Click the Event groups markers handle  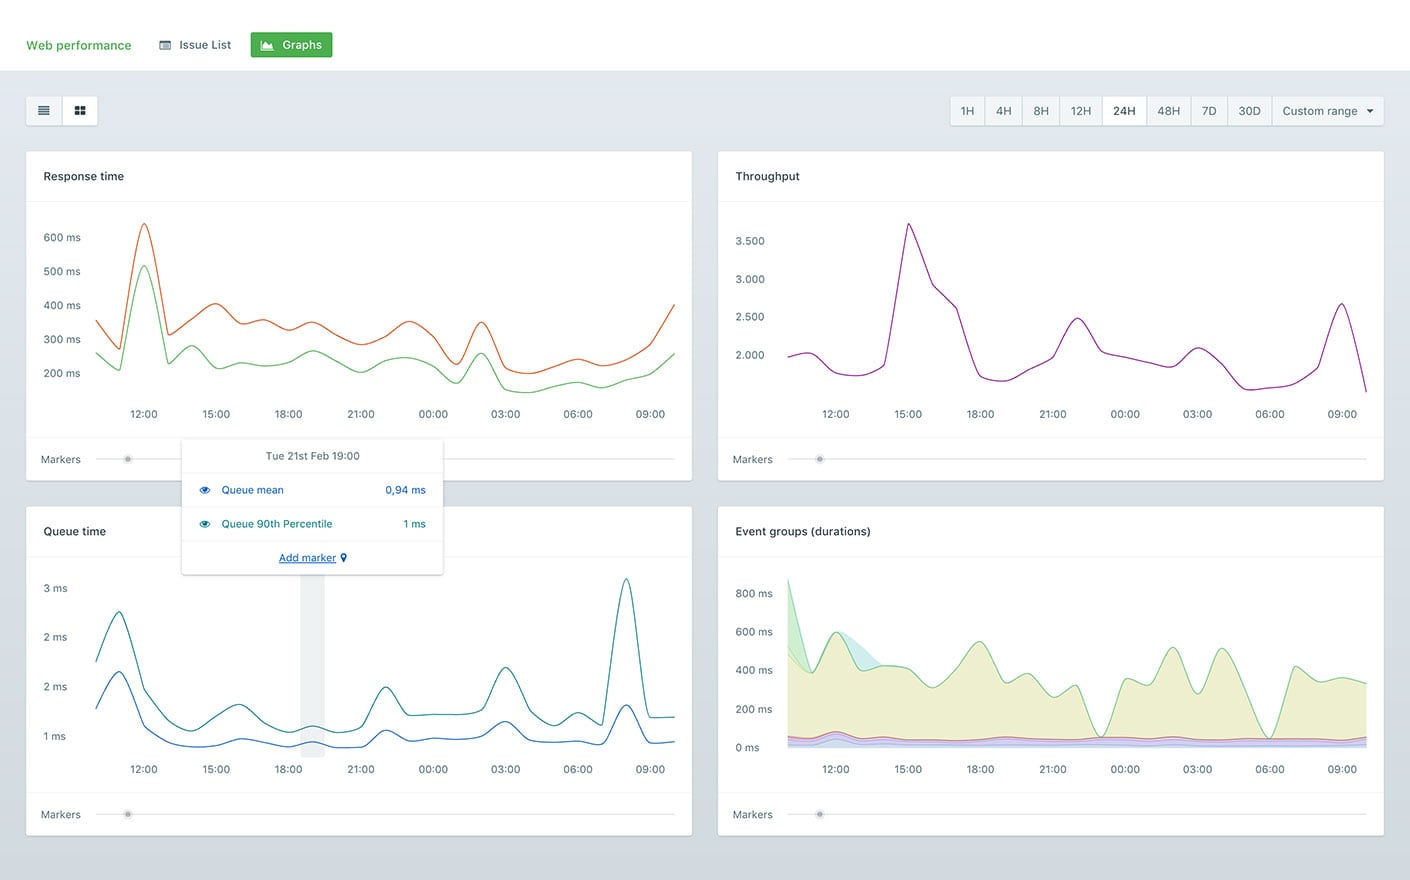820,814
